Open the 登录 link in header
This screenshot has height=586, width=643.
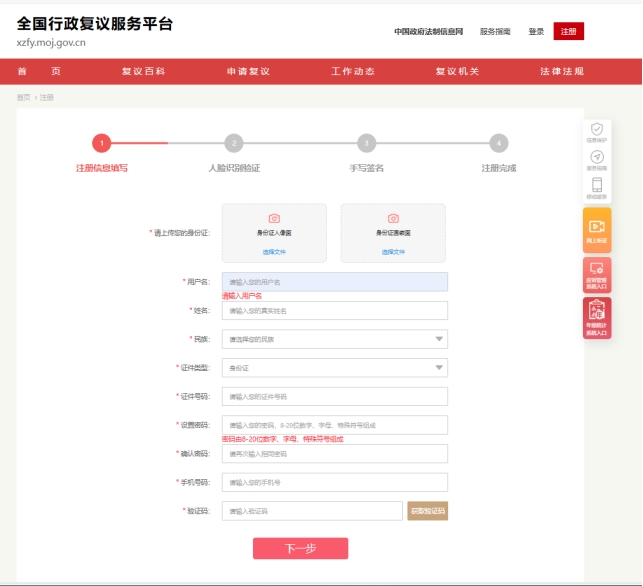click(536, 32)
